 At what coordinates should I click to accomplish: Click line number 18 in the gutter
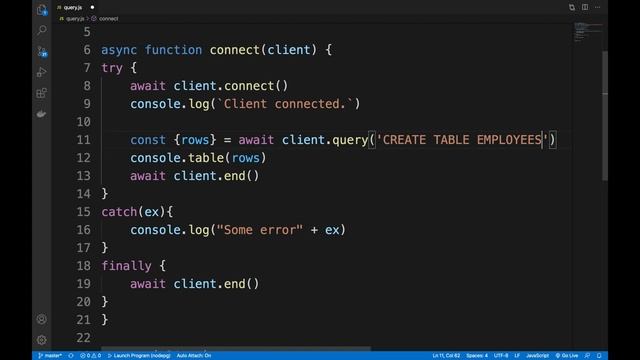[x=84, y=266]
